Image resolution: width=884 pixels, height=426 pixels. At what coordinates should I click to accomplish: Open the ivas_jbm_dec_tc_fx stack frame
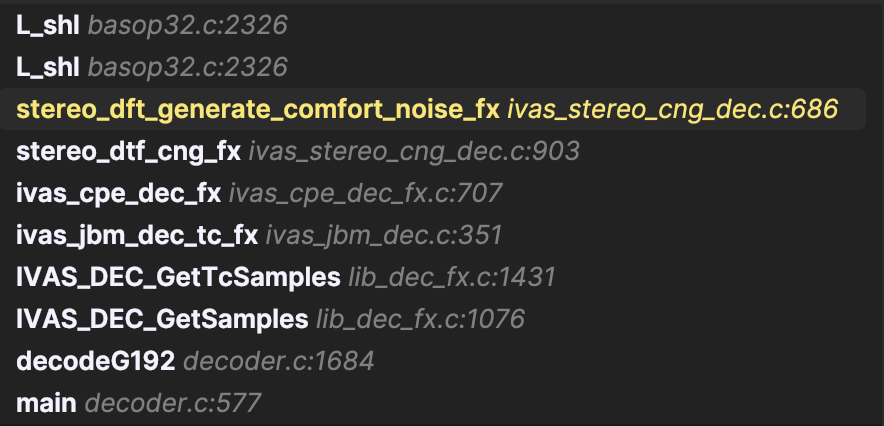pos(137,236)
